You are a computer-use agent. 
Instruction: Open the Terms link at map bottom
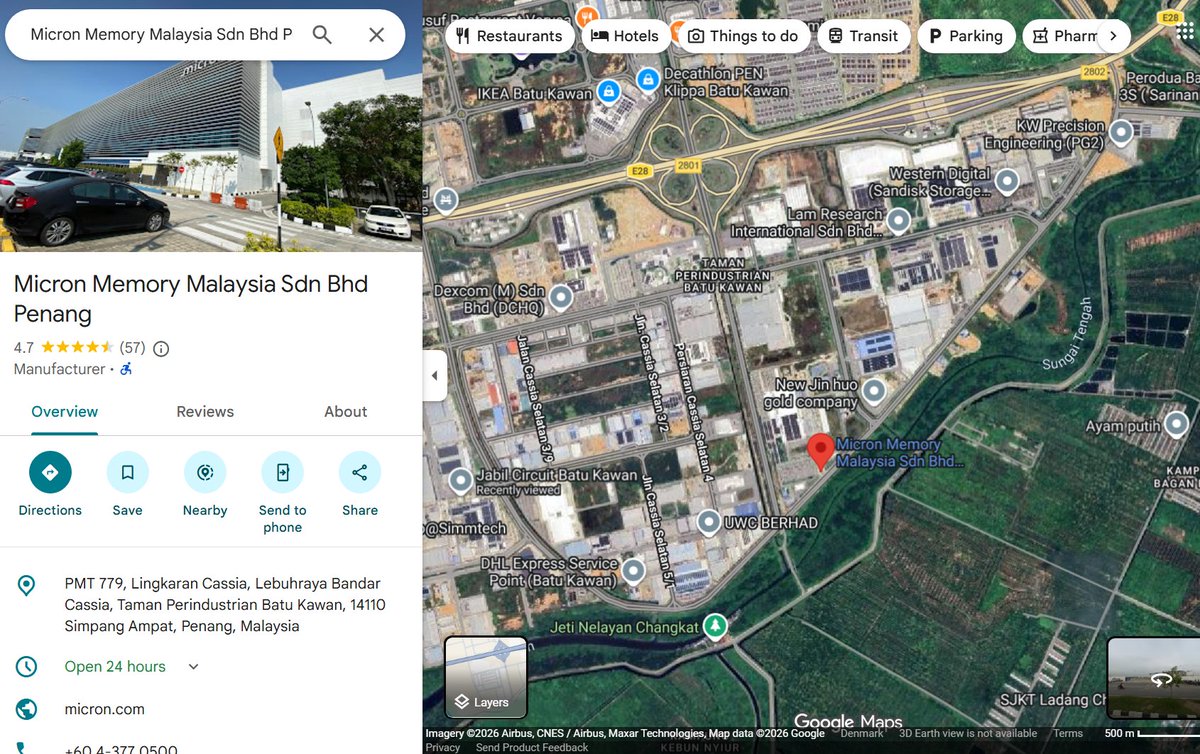point(1068,733)
